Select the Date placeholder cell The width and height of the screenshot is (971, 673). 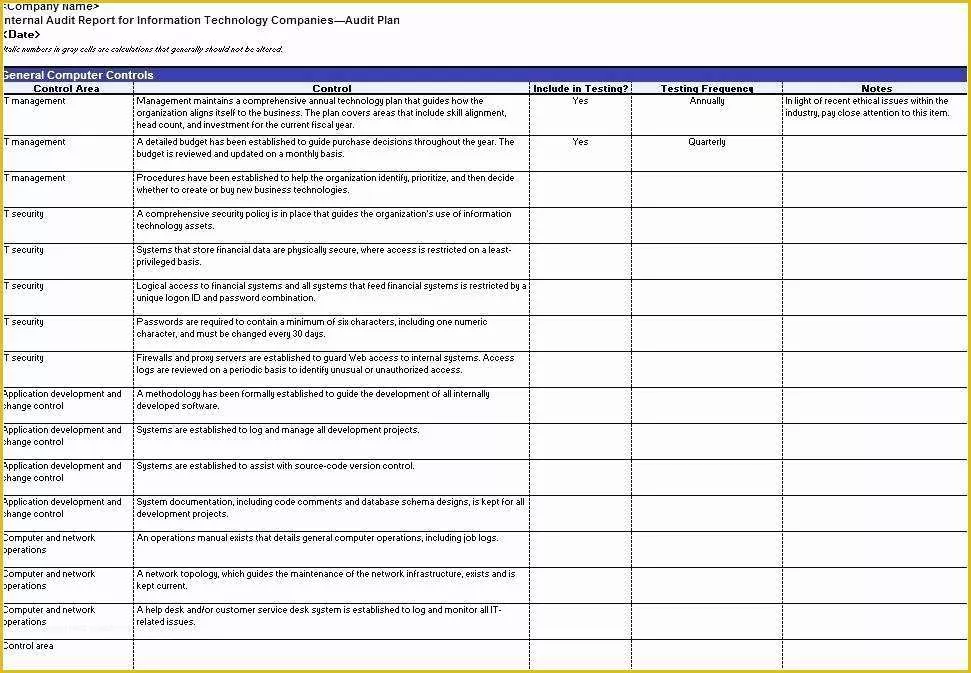[x=22, y=35]
